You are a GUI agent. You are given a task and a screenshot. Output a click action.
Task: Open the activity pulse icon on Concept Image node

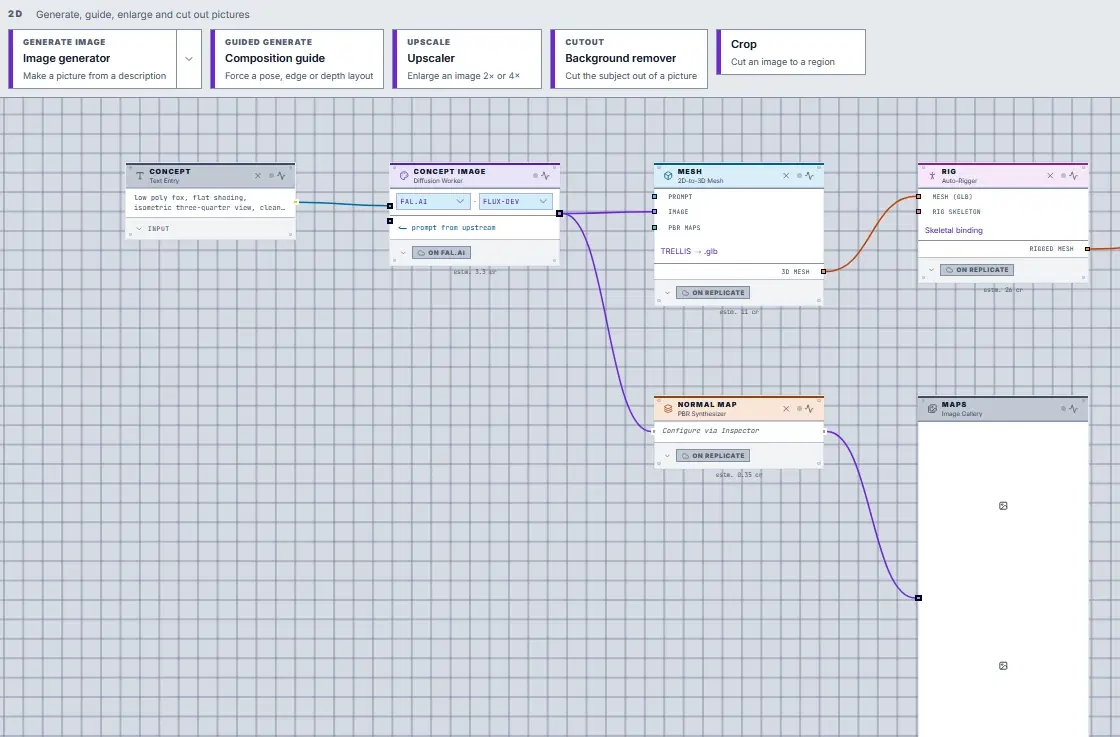click(545, 176)
